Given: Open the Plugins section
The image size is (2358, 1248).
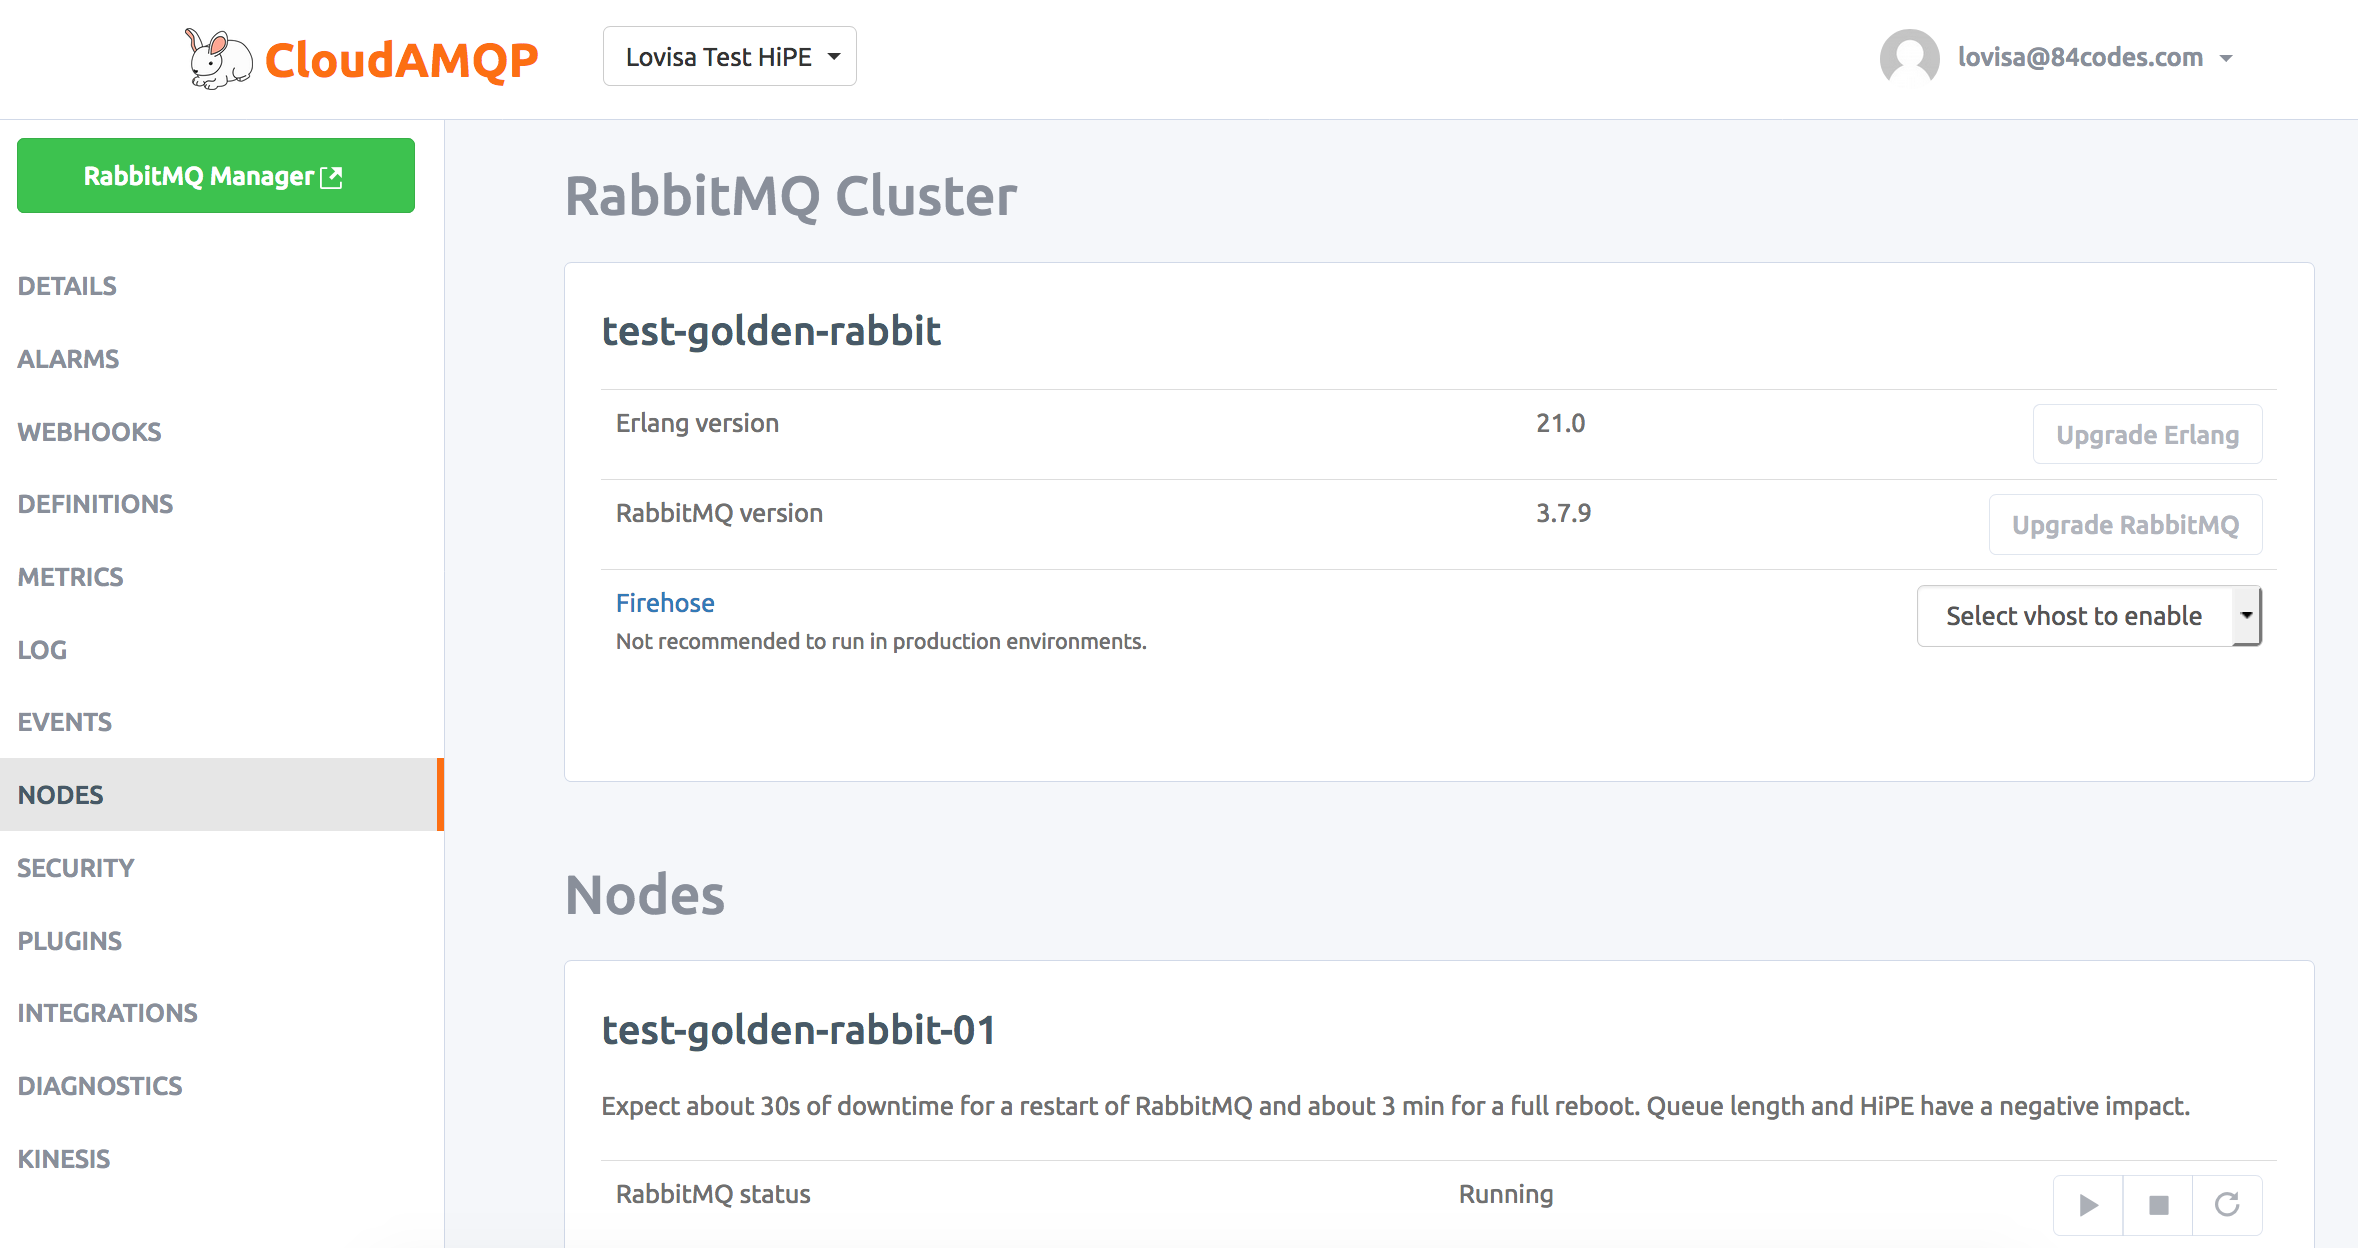Looking at the screenshot, I should tap(69, 941).
